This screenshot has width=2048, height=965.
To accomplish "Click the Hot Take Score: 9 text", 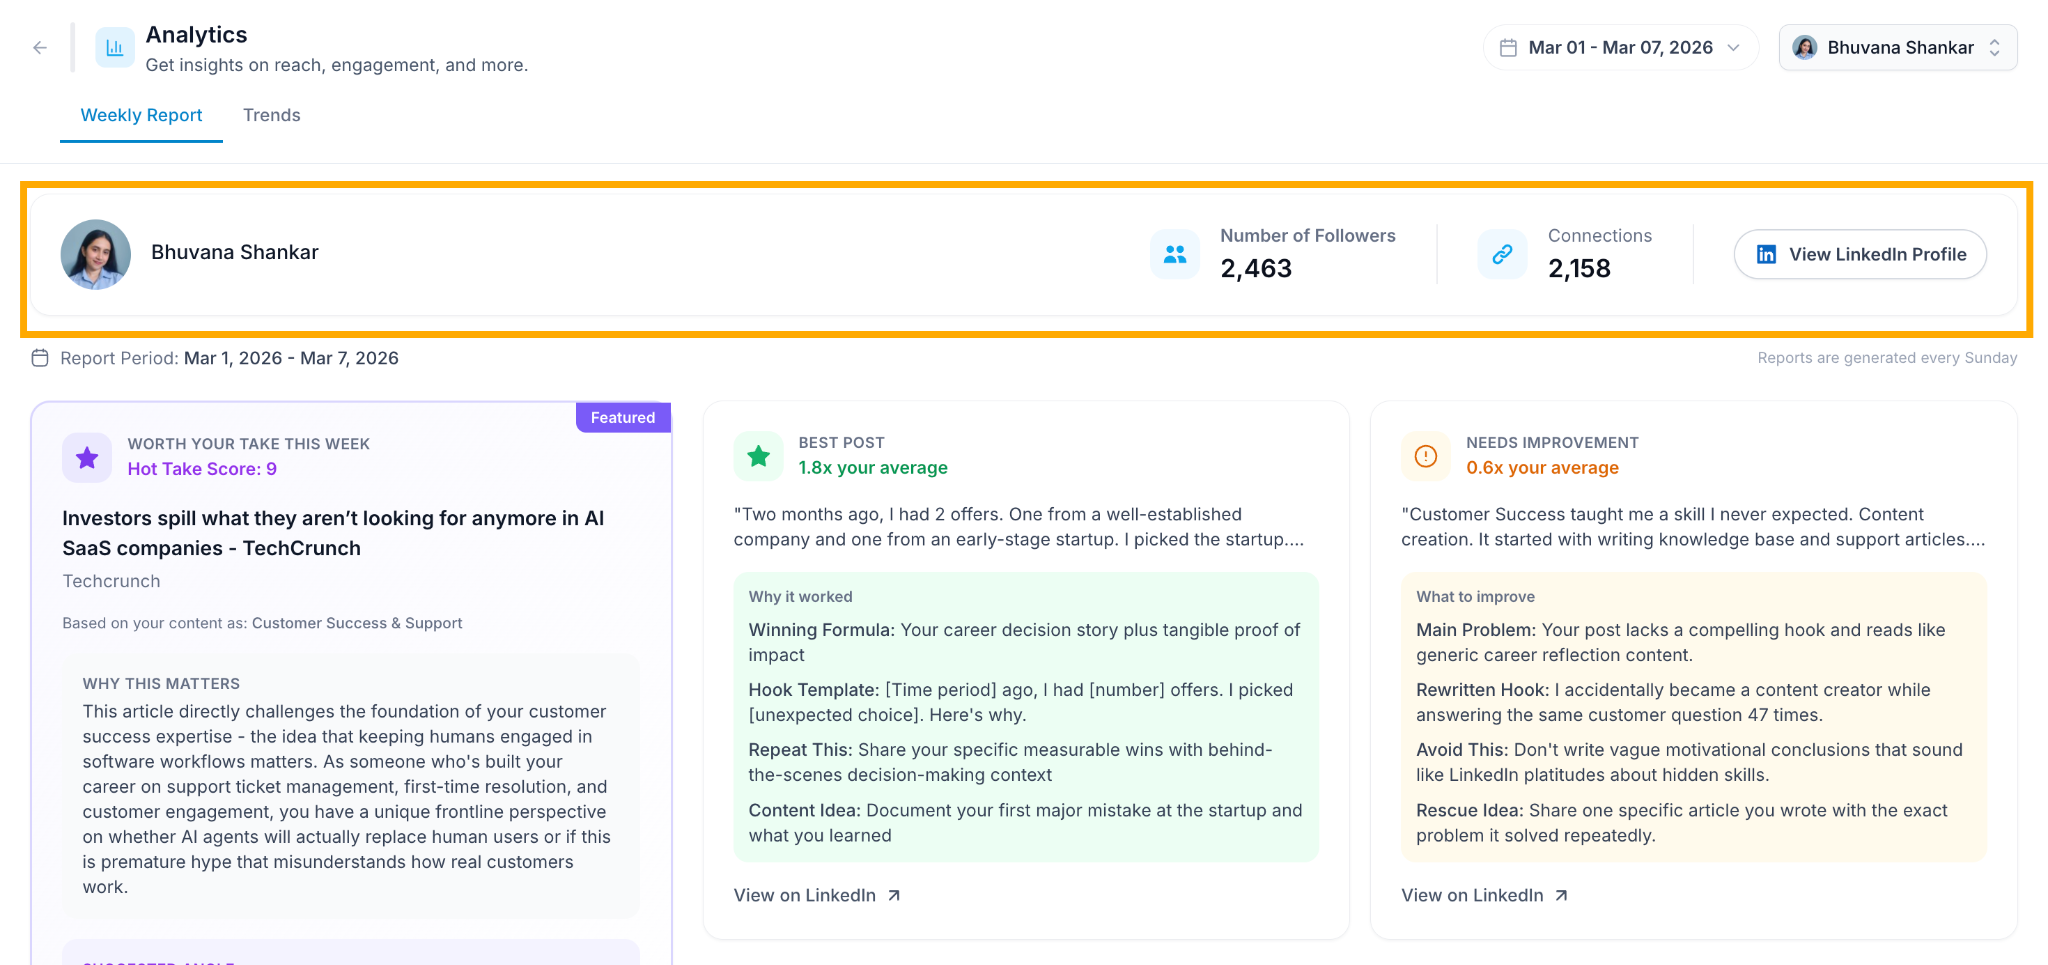I will 202,469.
